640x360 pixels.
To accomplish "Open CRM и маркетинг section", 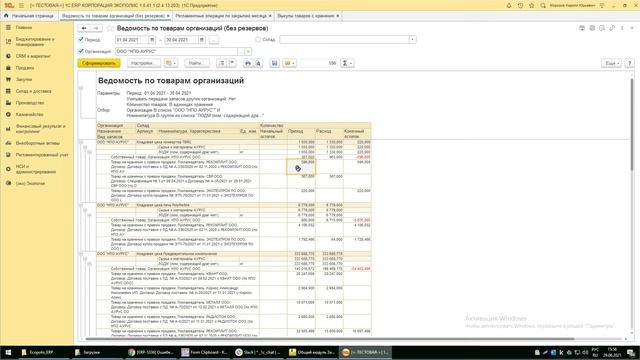I will click(x=33, y=56).
